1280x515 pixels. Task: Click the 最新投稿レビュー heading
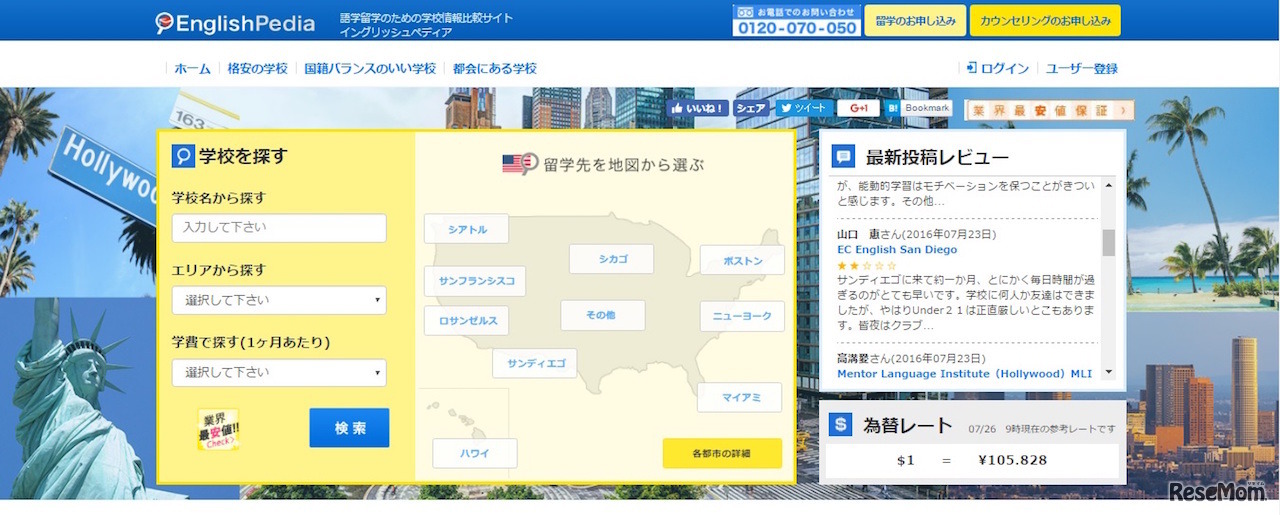[937, 157]
